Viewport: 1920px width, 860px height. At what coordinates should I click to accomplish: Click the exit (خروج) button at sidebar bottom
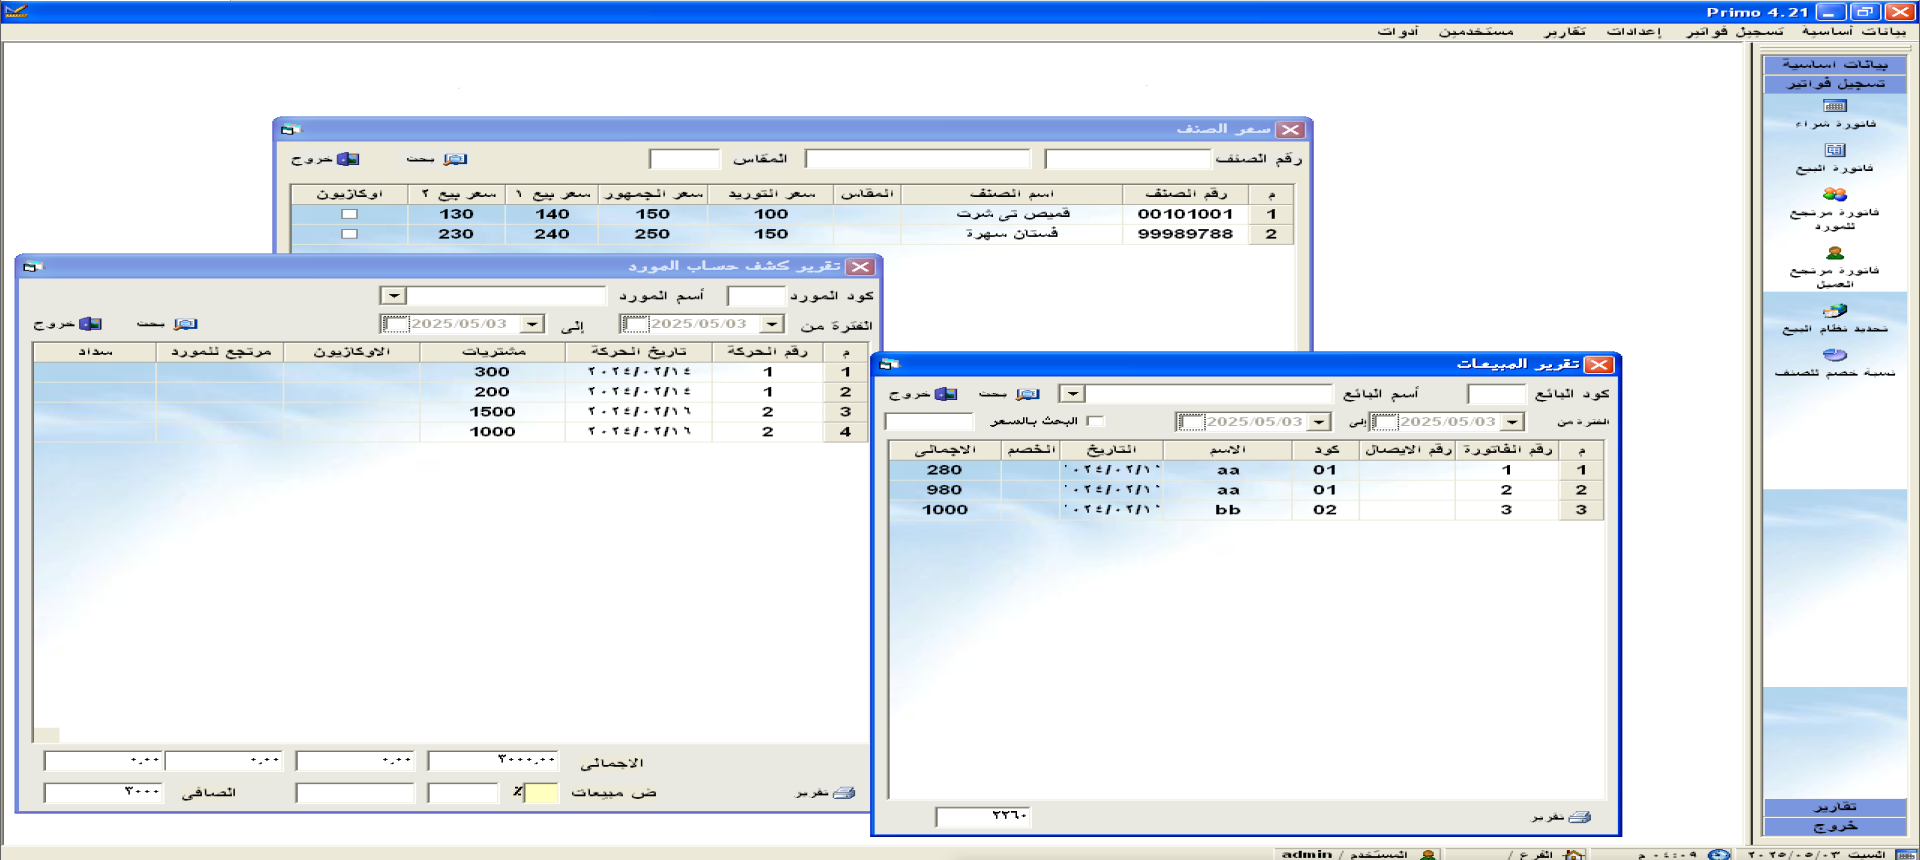(1834, 826)
